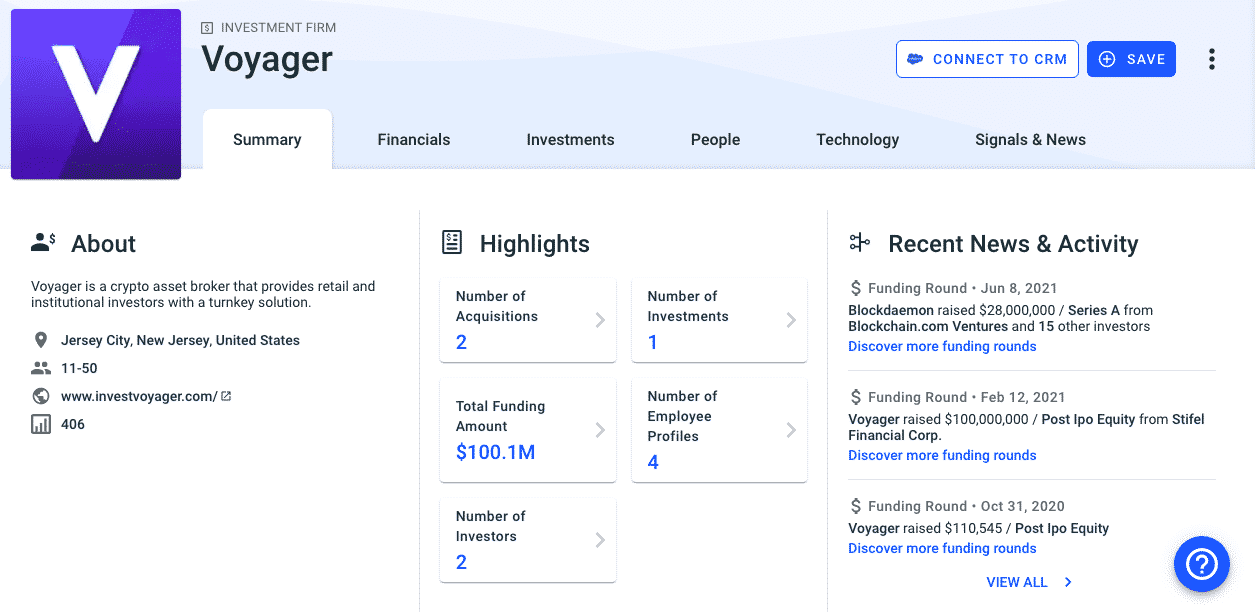Expand the Number of Investors card chevron
This screenshot has width=1255, height=616.
[x=600, y=540]
